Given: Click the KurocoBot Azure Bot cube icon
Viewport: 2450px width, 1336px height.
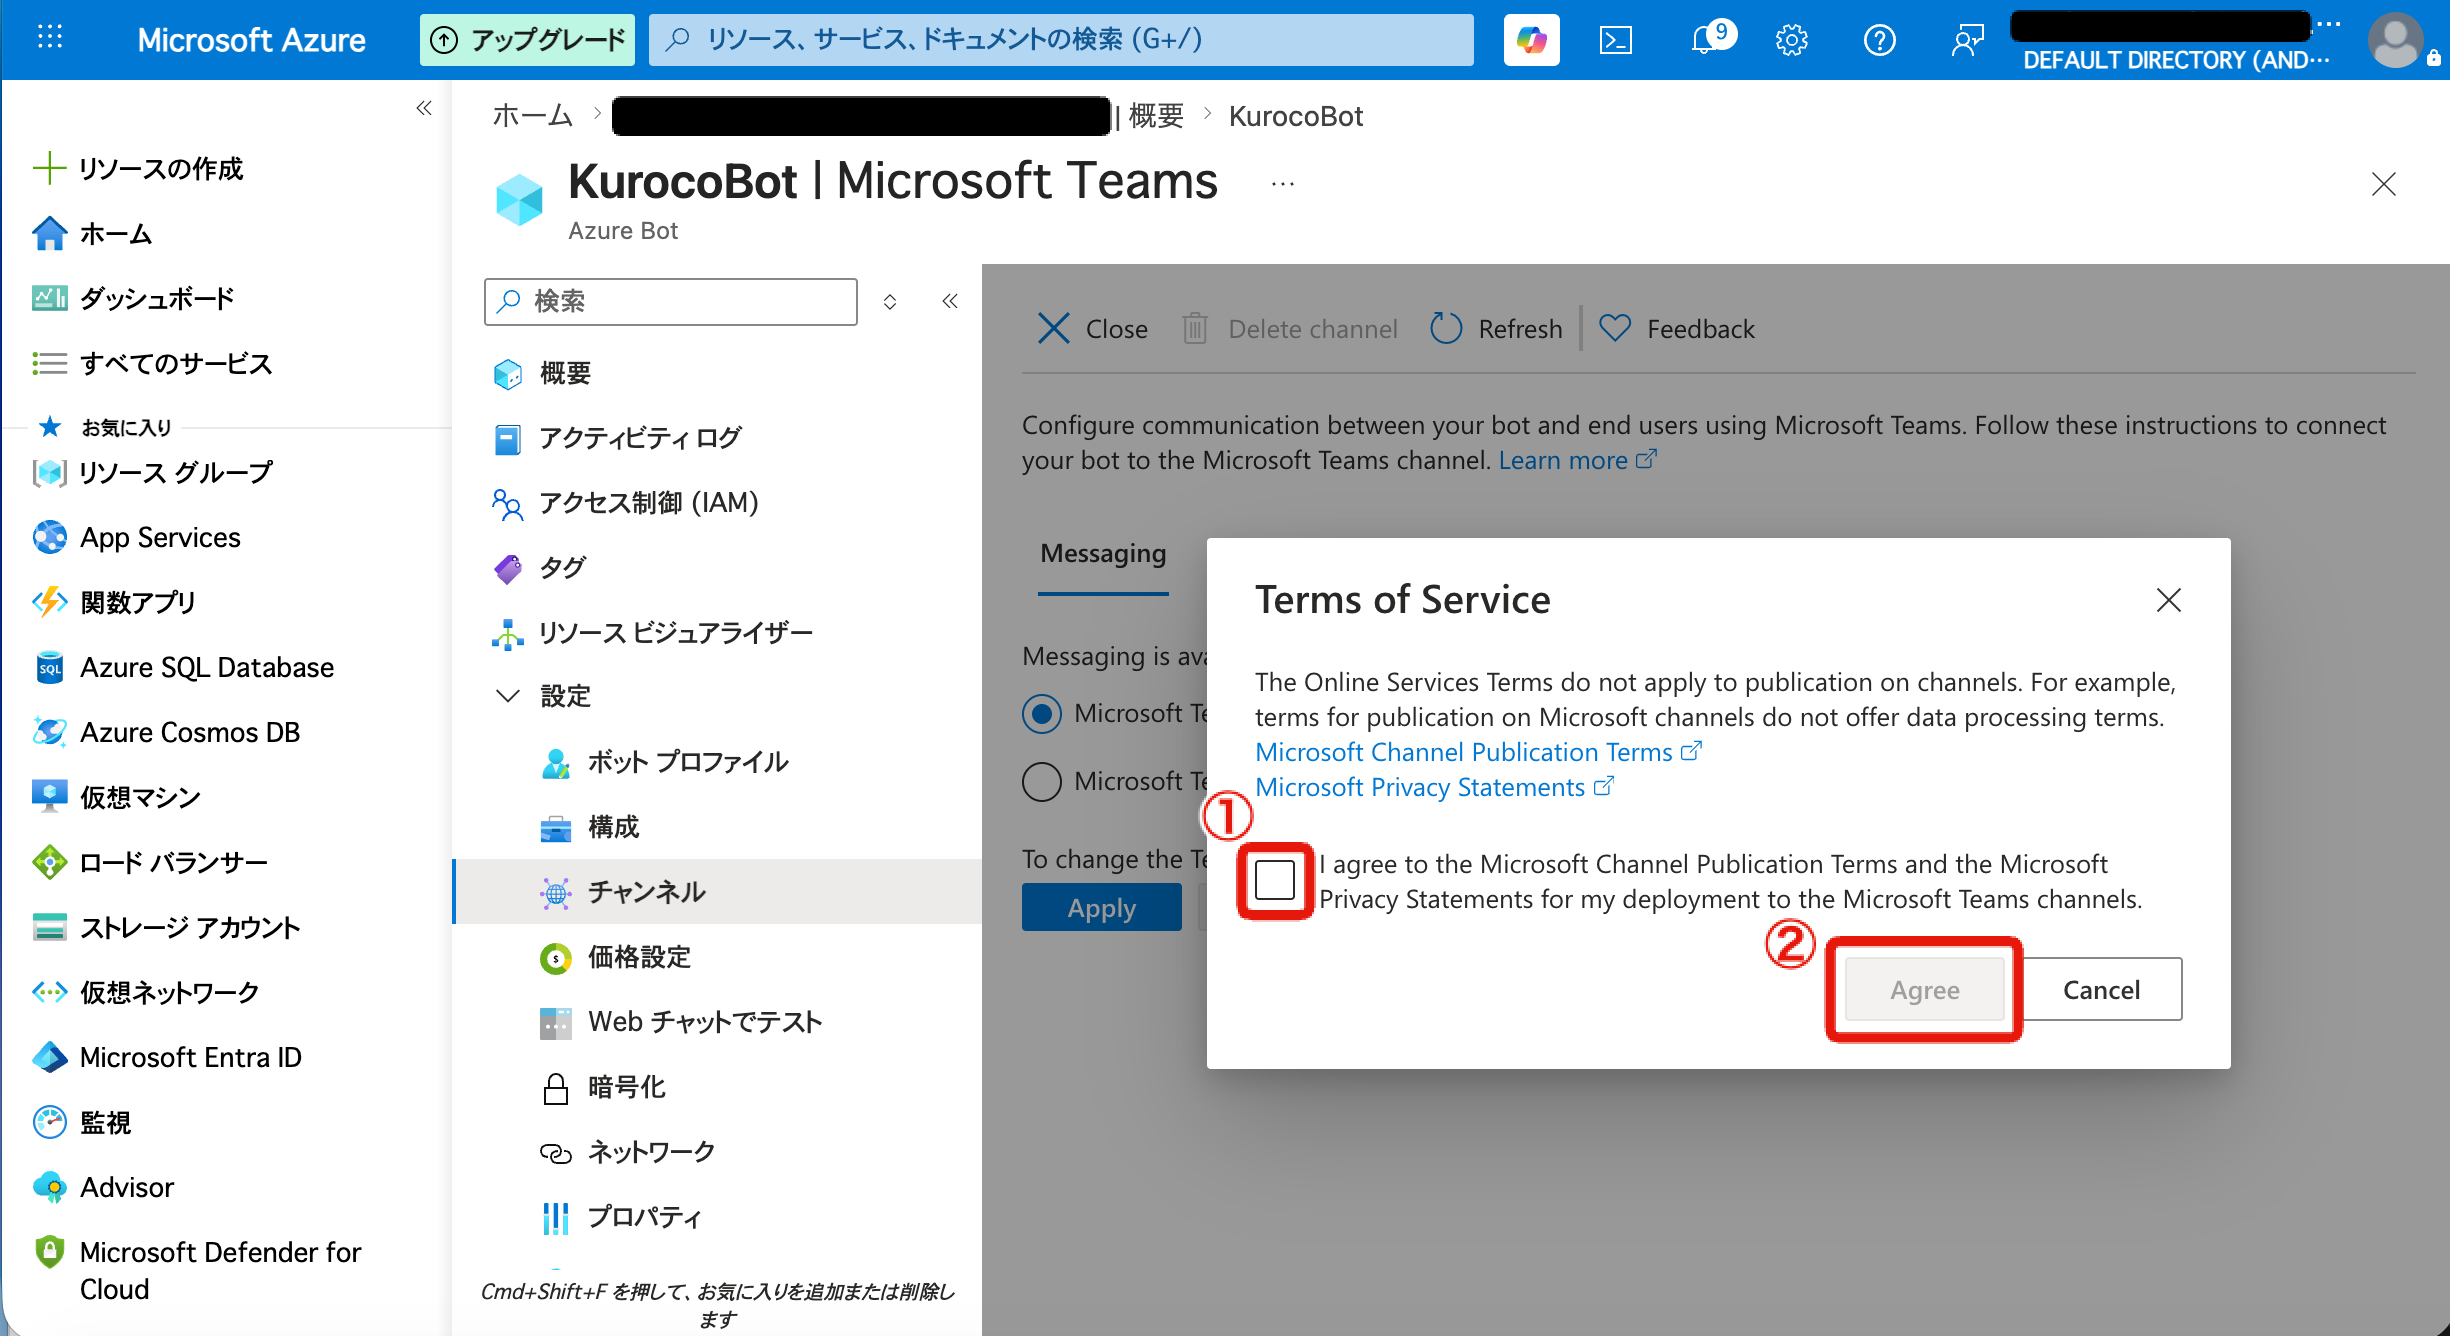Looking at the screenshot, I should [x=520, y=199].
